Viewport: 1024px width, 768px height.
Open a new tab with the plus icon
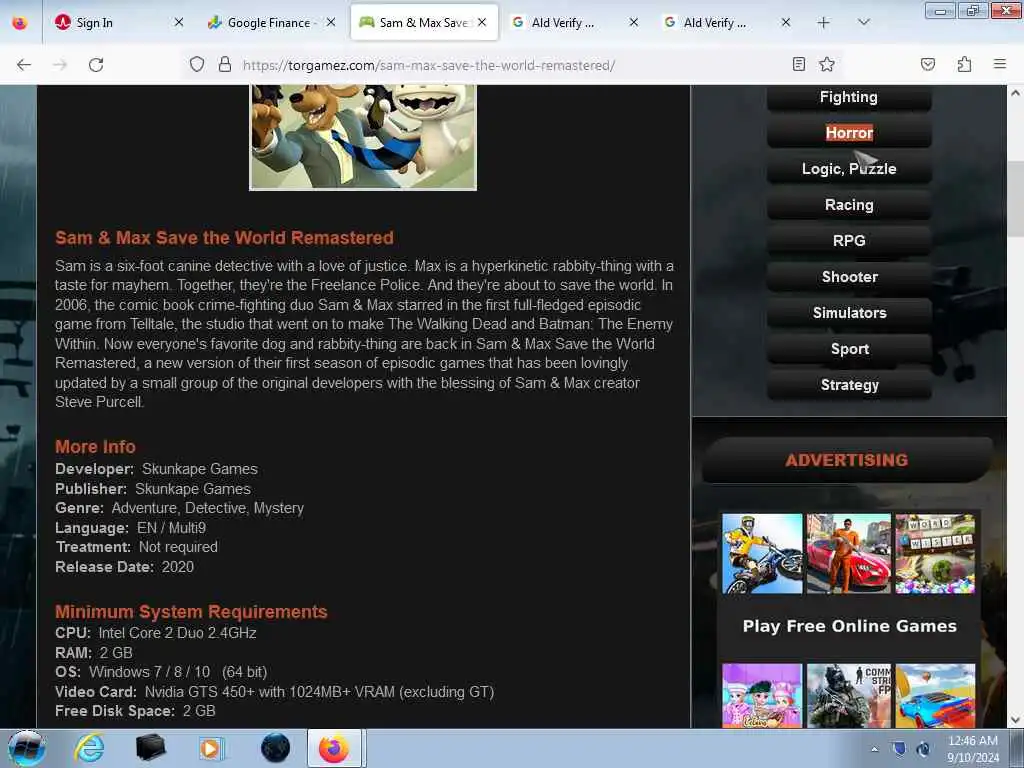point(824,23)
